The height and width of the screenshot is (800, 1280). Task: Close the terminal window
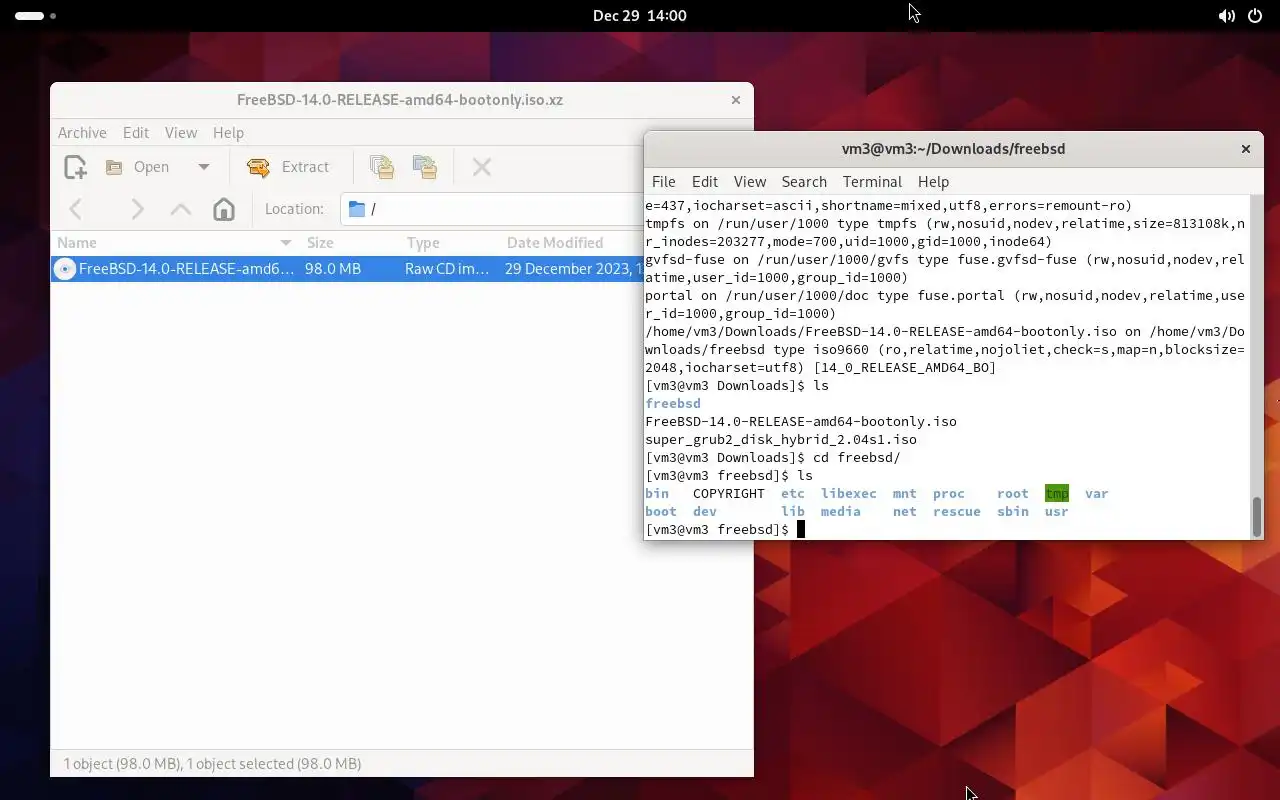click(x=1245, y=149)
